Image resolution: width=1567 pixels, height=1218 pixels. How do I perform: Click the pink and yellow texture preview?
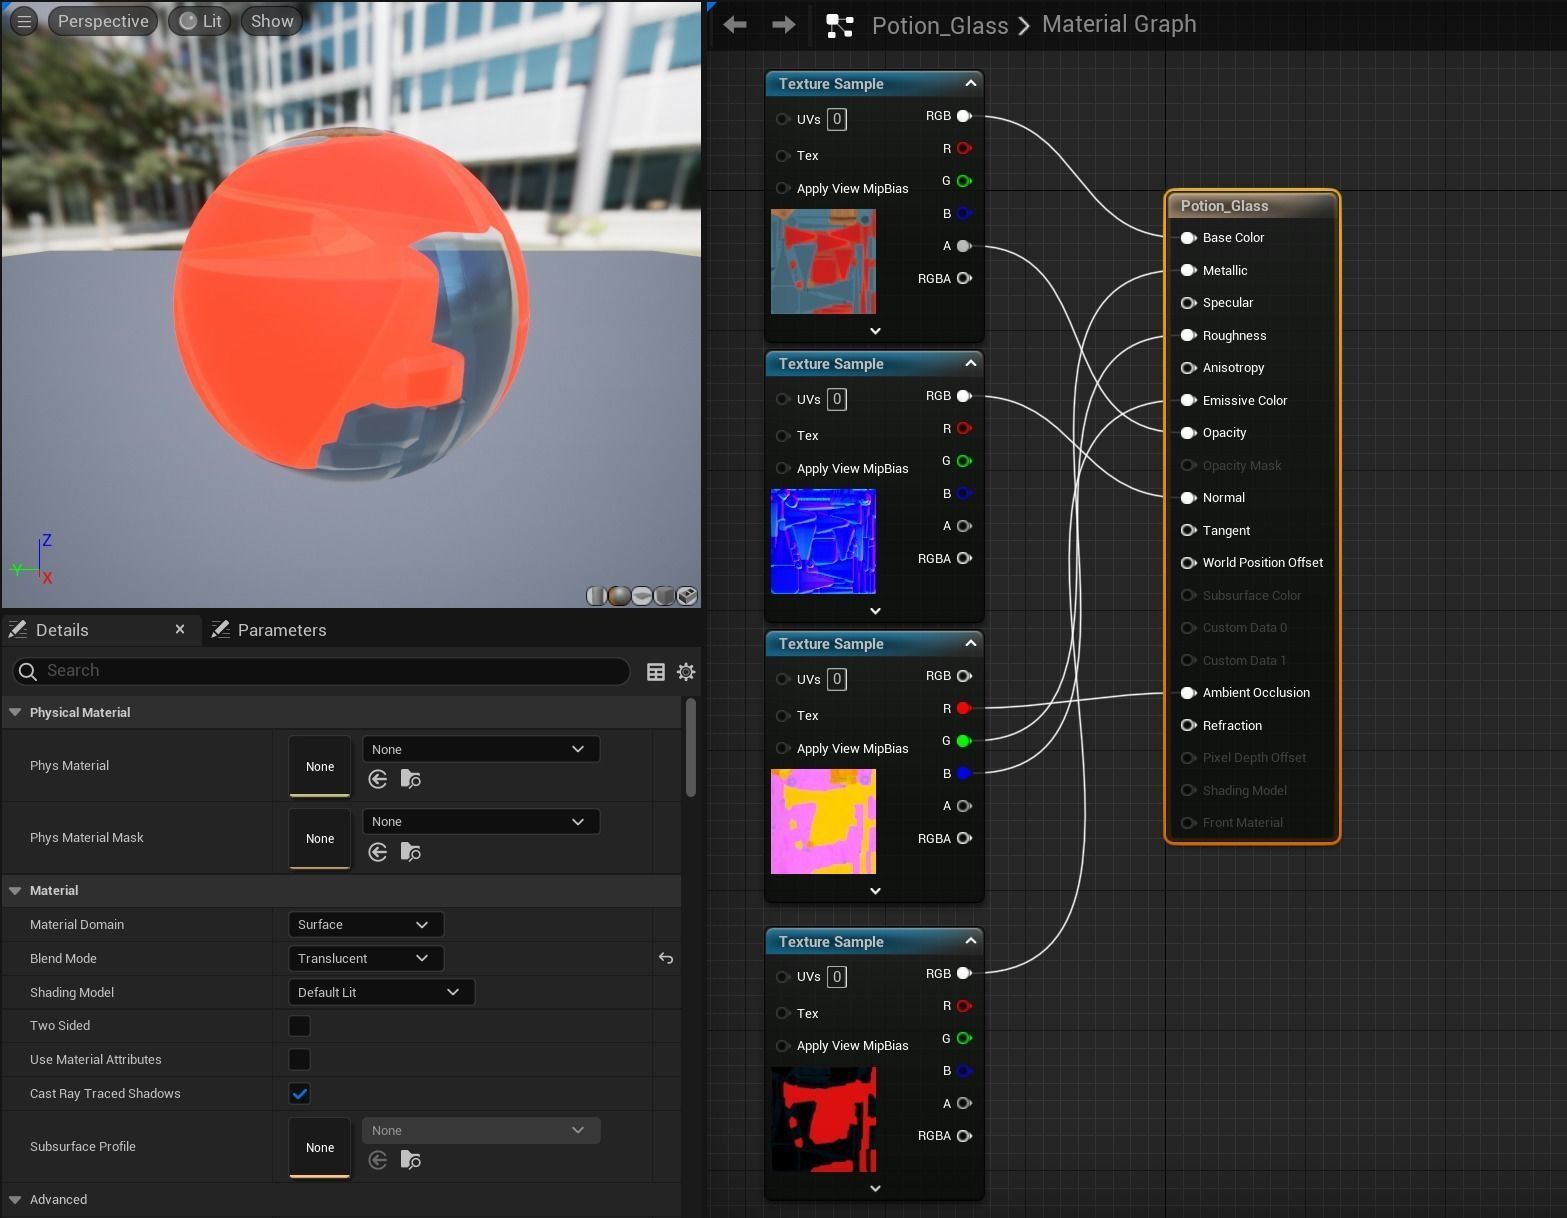click(x=823, y=821)
